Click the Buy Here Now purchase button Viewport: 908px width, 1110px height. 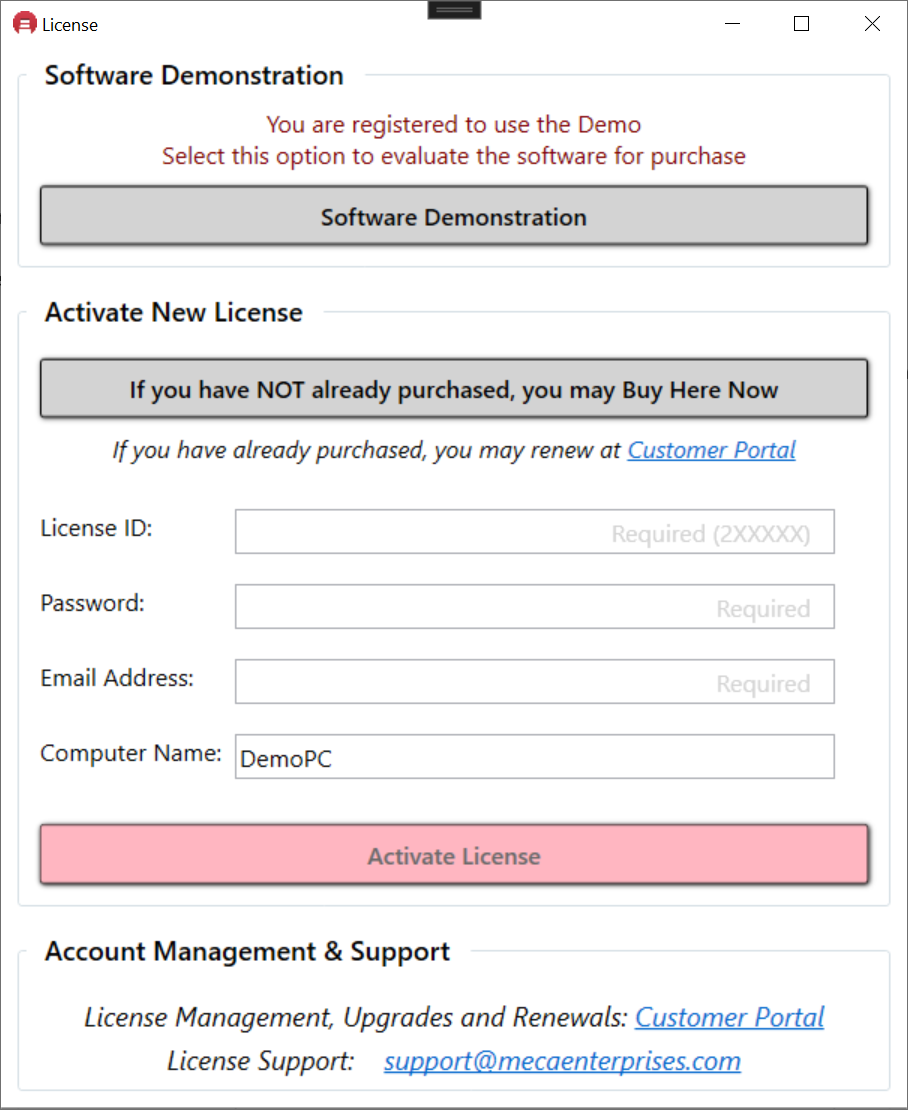[454, 389]
